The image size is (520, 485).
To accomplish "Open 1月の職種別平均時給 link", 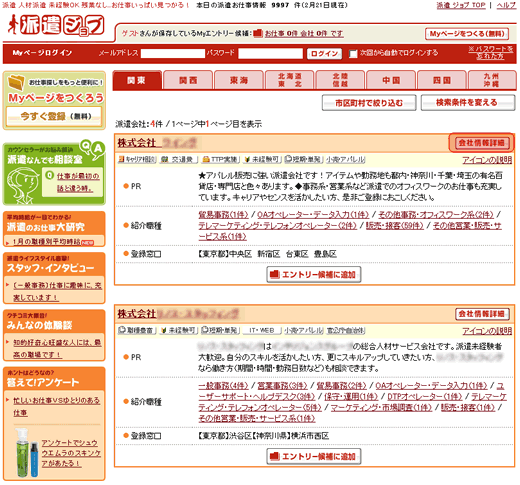I will point(46,242).
